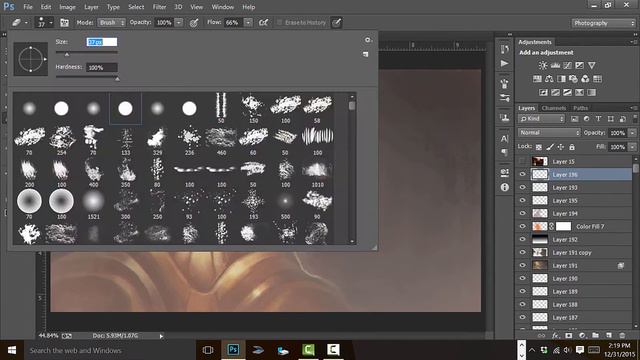Open layer blend mode Normal dropdown

(x=549, y=133)
